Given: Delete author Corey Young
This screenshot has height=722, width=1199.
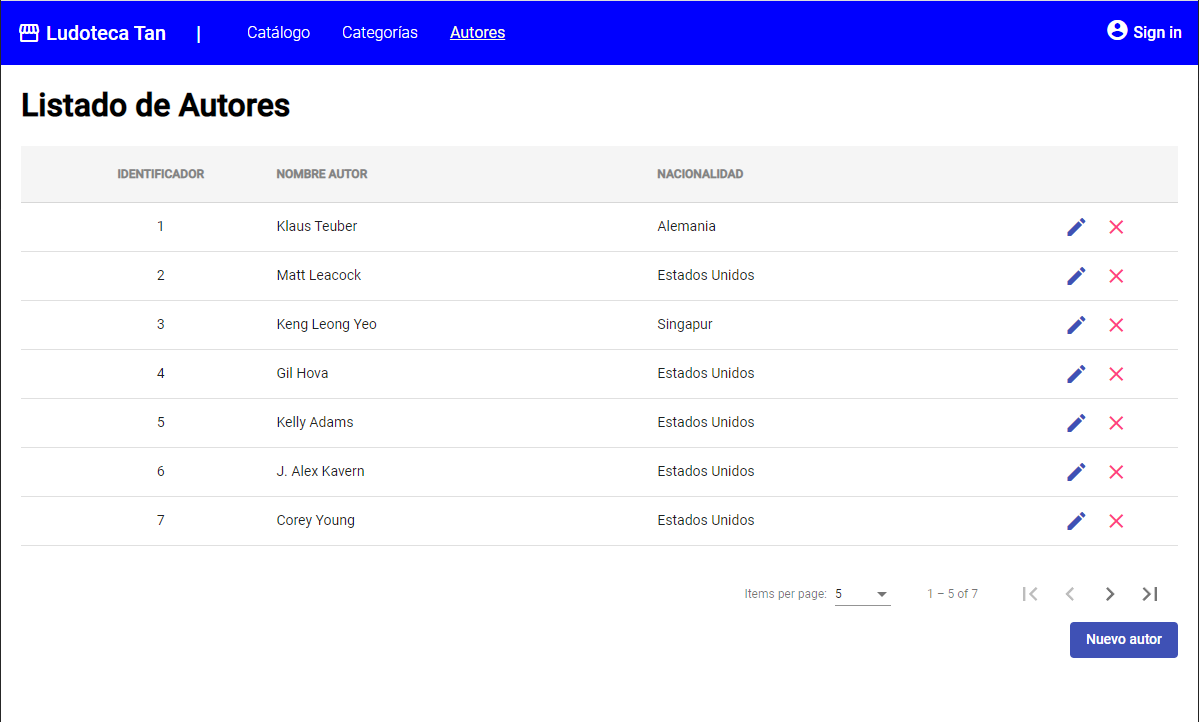Looking at the screenshot, I should (1116, 521).
